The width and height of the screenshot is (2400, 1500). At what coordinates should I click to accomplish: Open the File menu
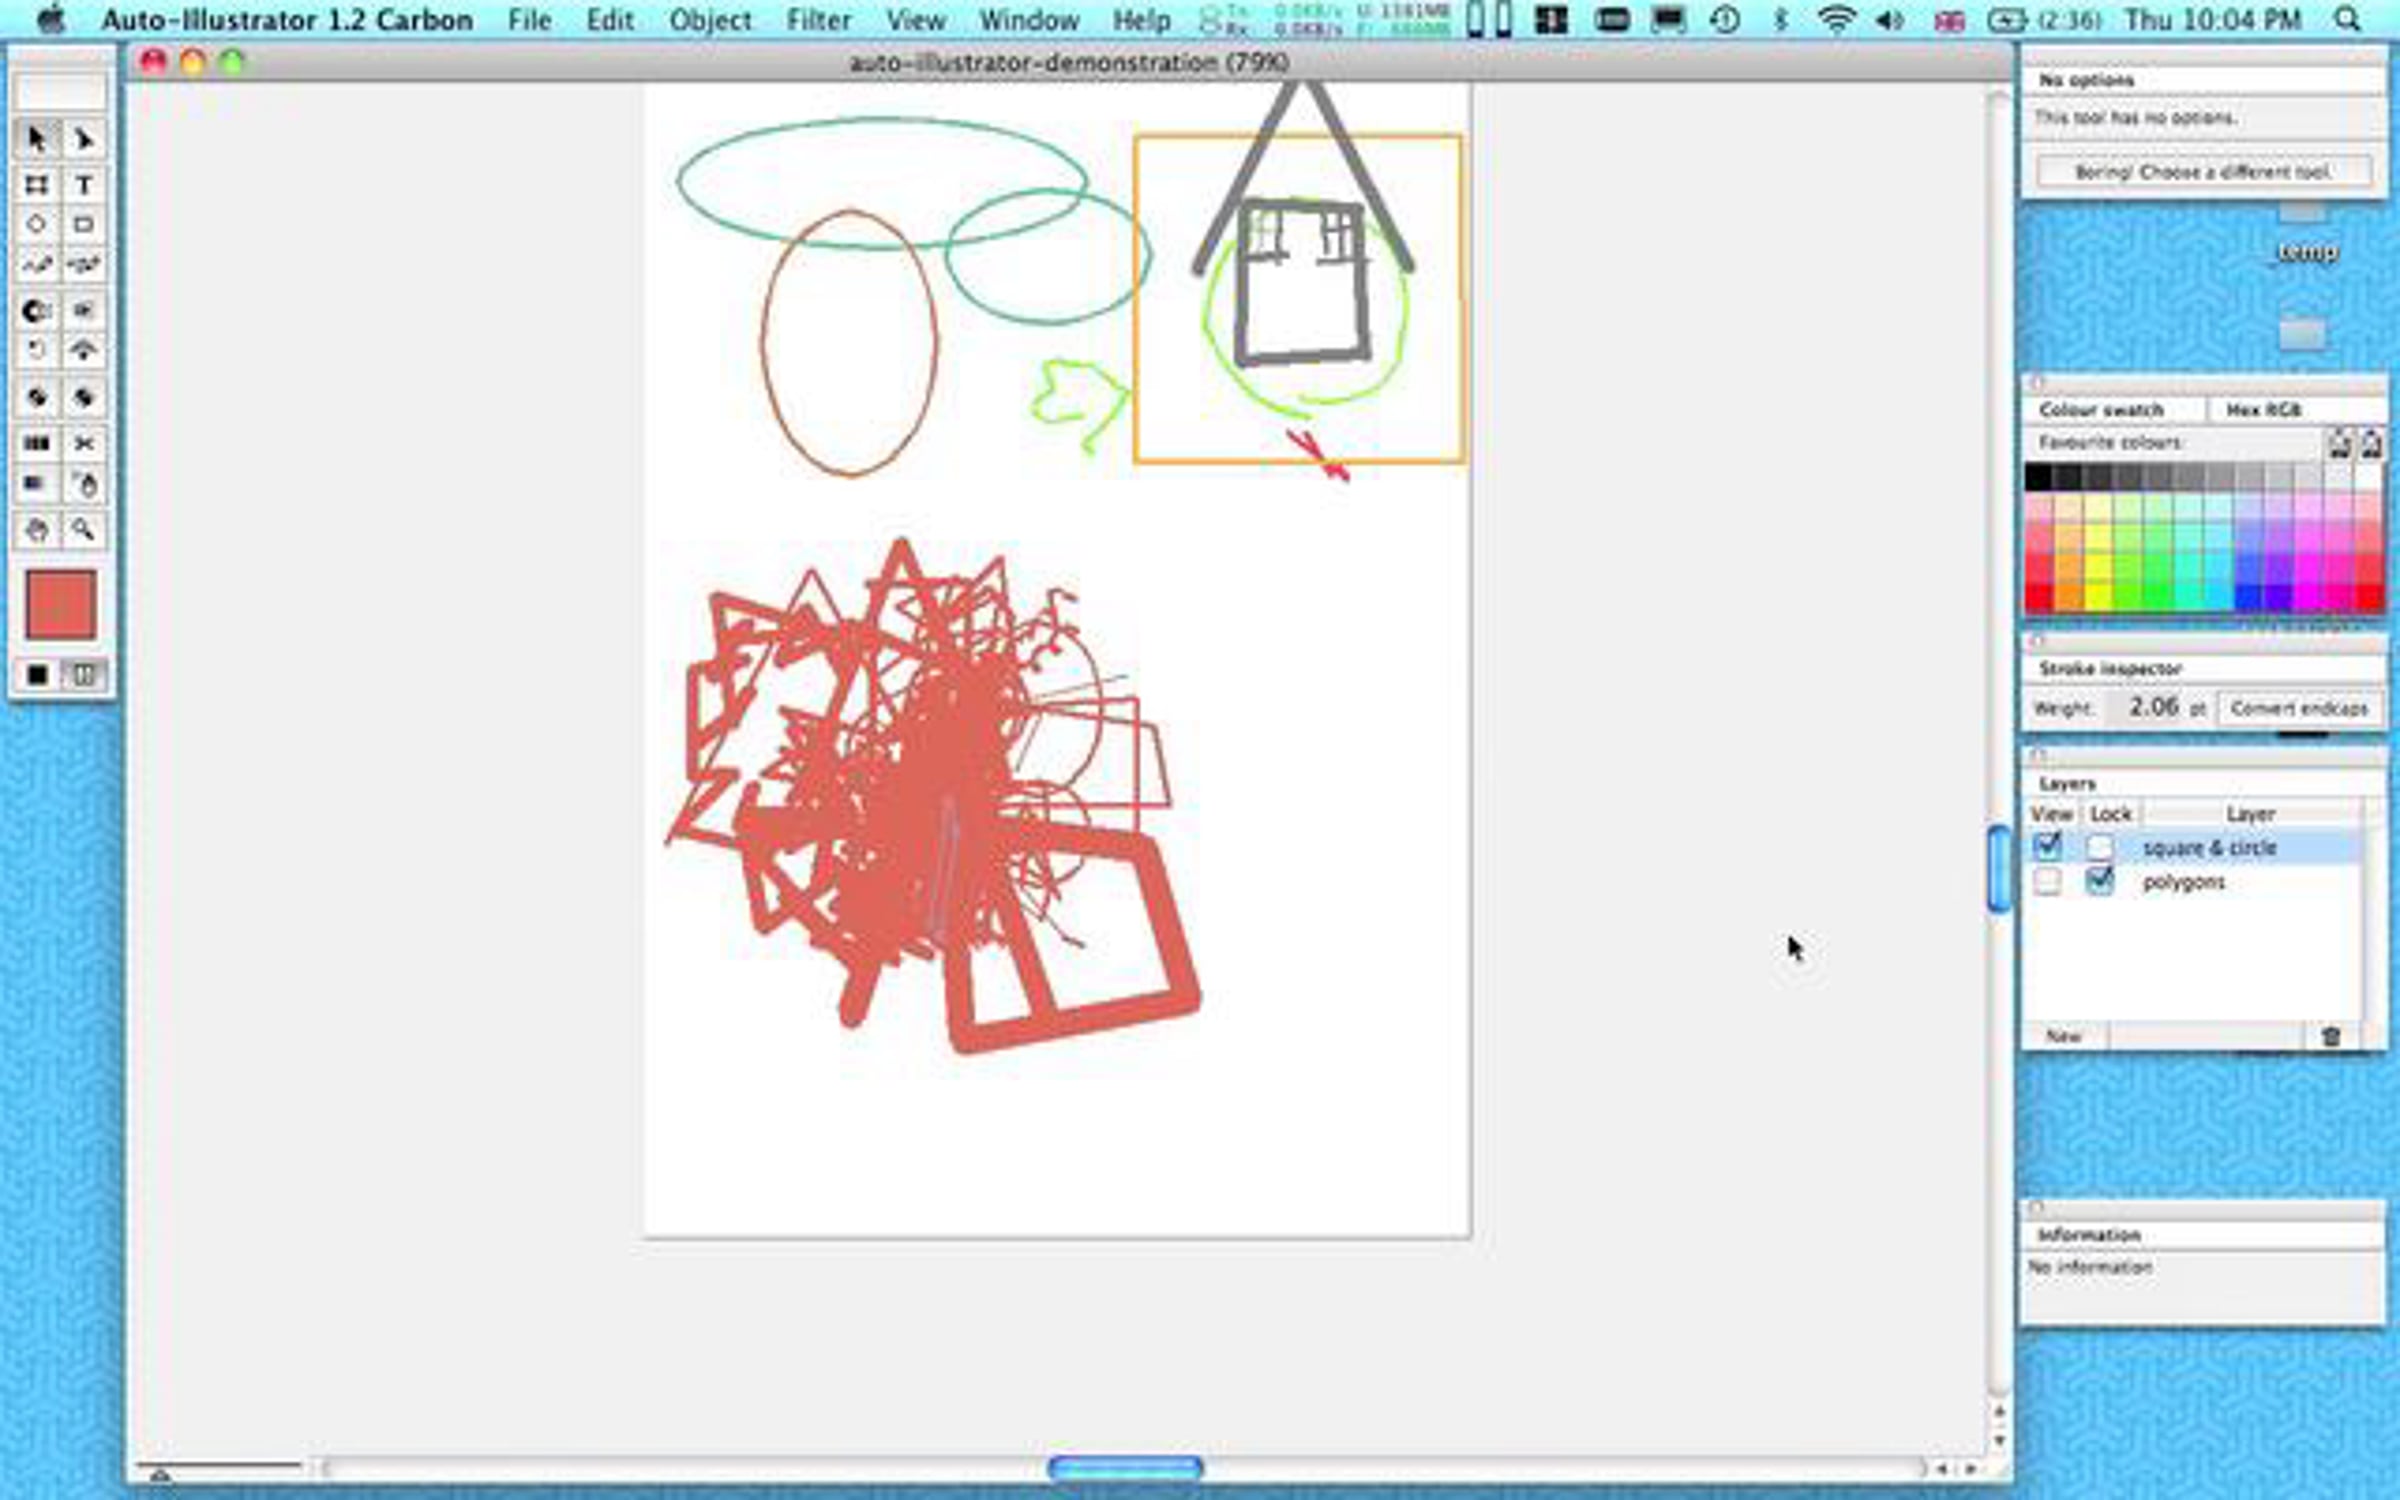529,20
